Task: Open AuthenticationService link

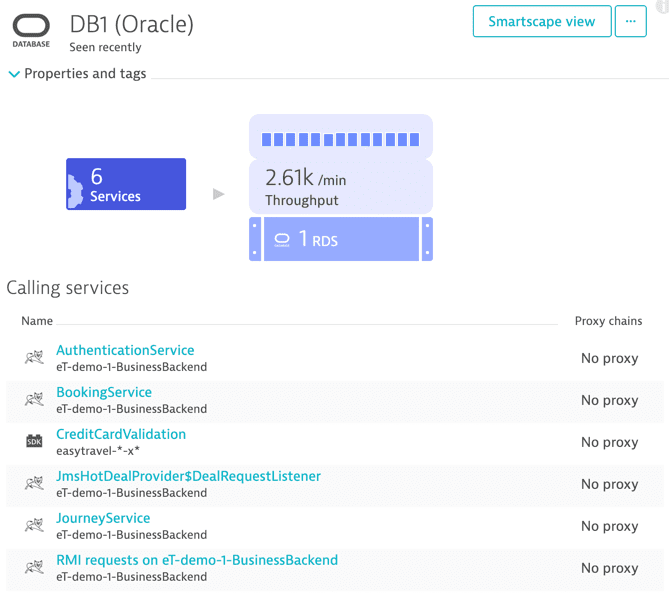Action: (125, 350)
